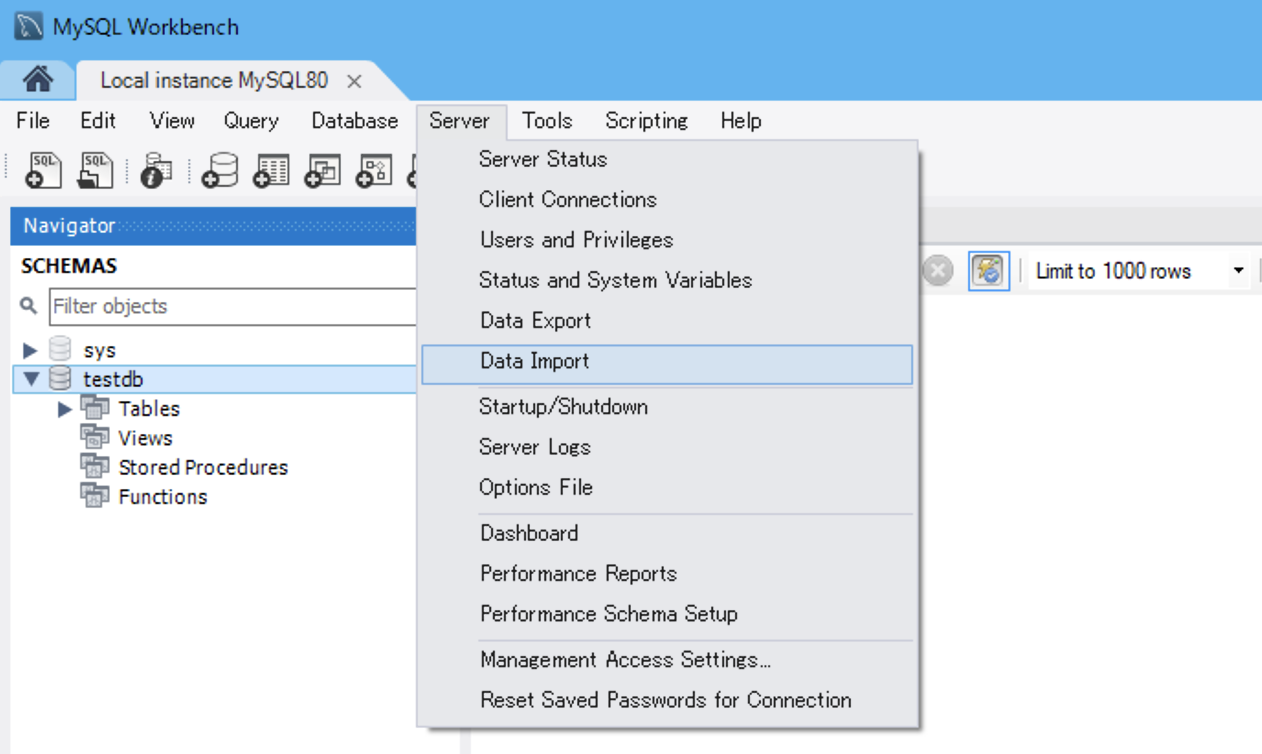1262x754 pixels.
Task: Click the SCHEMAS section heading
Action: tap(69, 266)
